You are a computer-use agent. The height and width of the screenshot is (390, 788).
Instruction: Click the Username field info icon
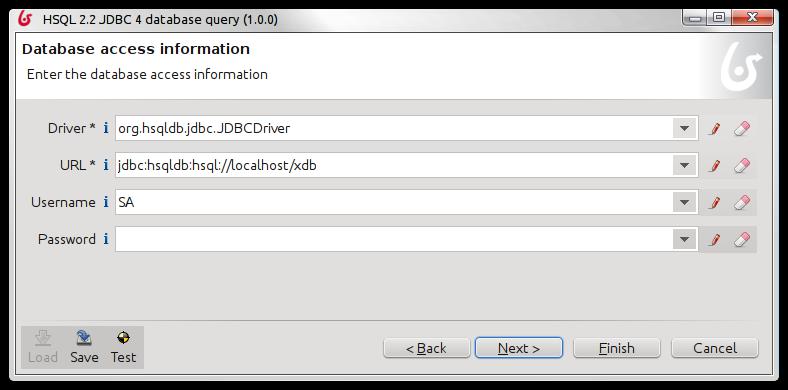click(106, 202)
